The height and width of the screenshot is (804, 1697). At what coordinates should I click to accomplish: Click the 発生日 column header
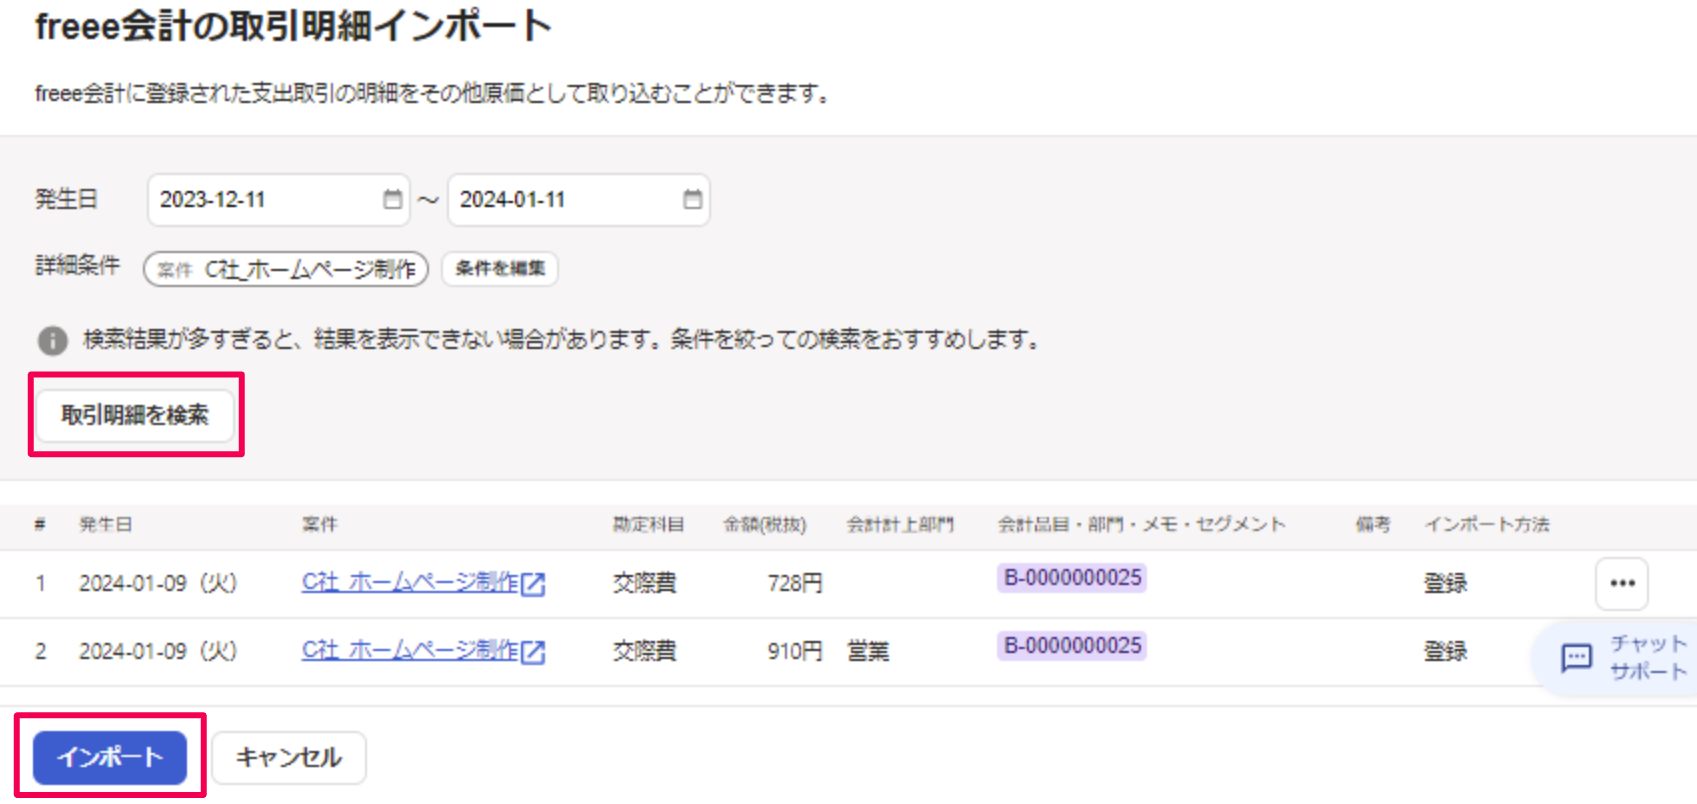pos(106,524)
